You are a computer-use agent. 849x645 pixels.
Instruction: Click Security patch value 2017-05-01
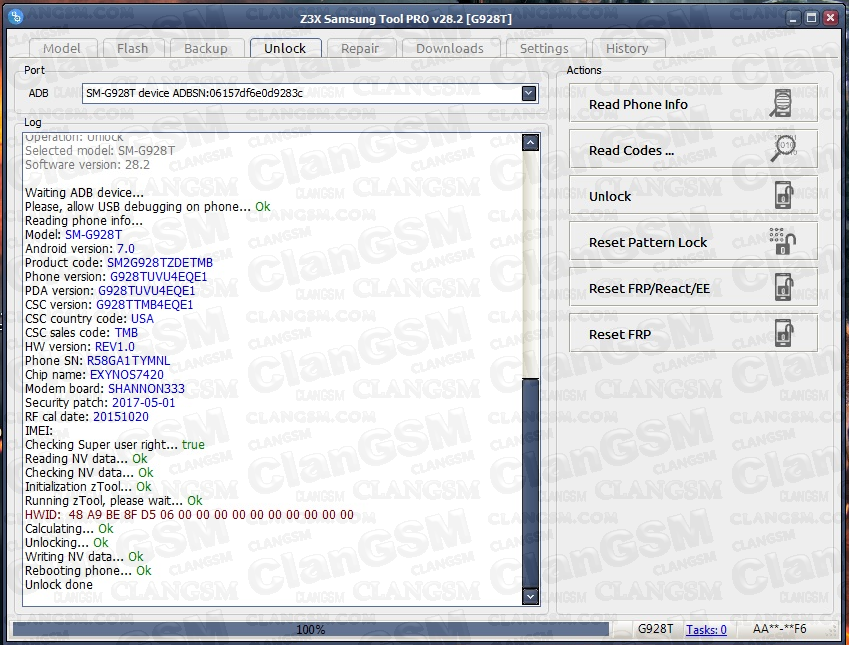click(143, 403)
